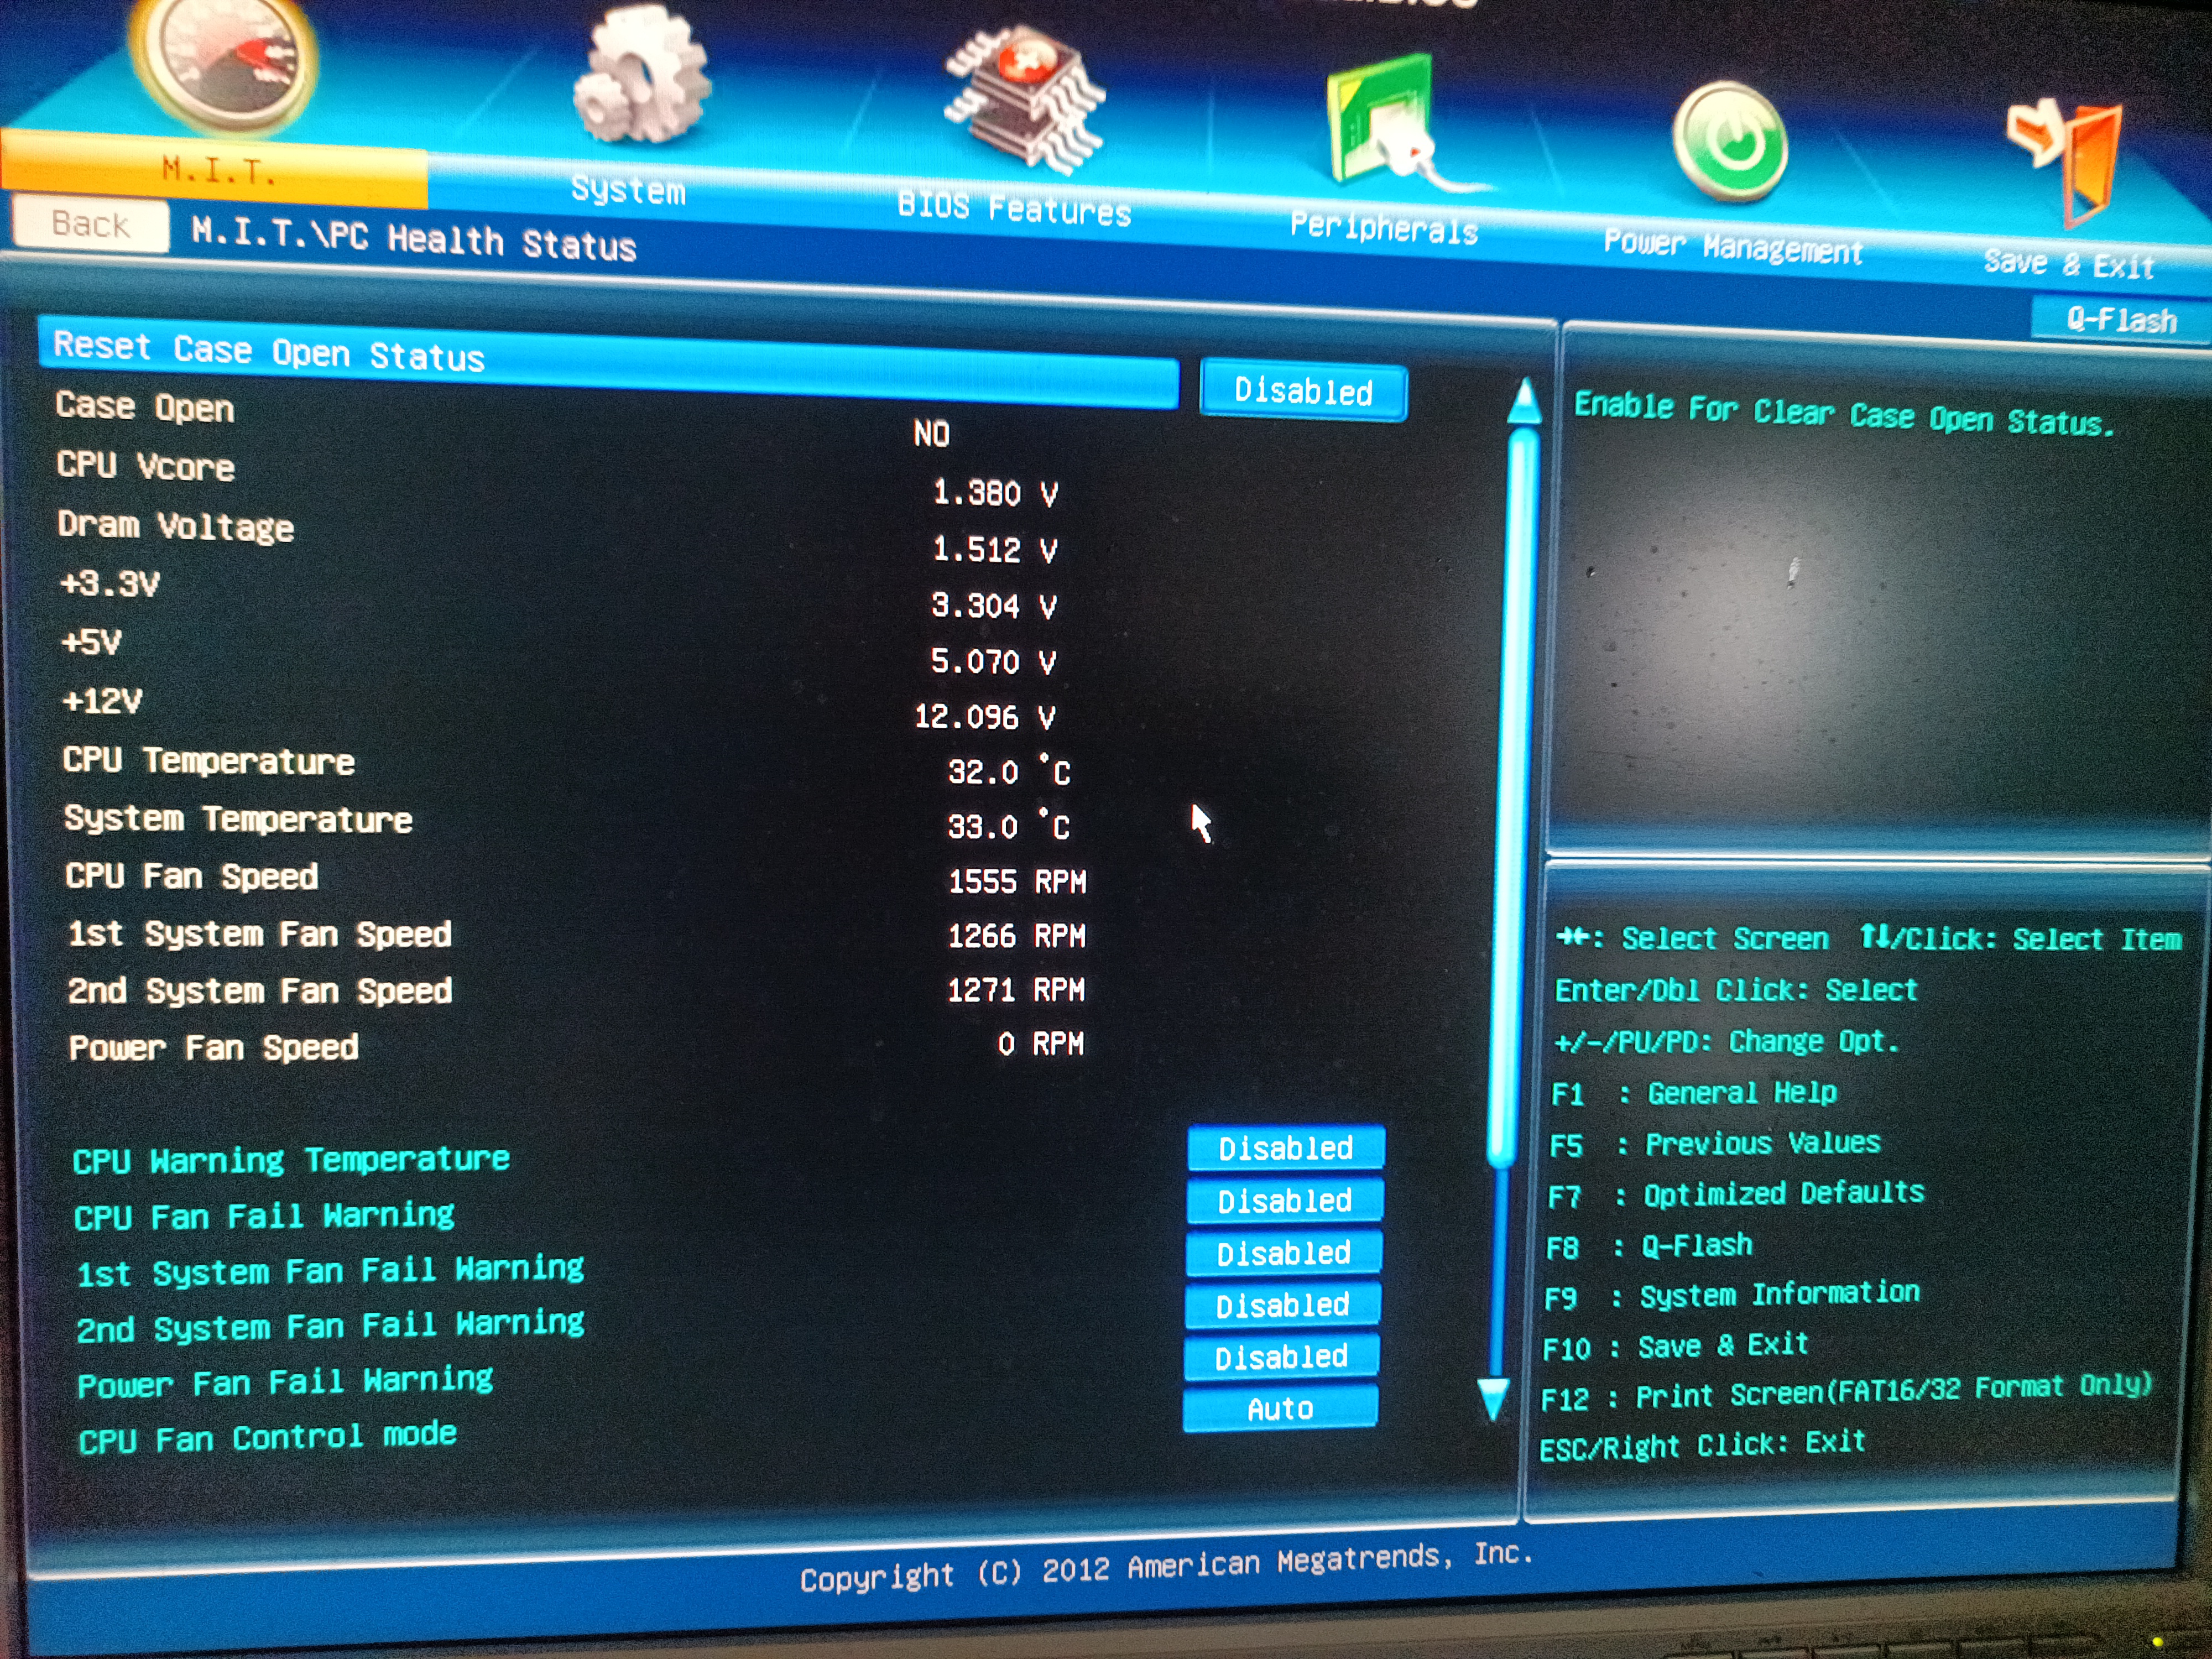
Task: Toggle 1st System Fan Fail Warning
Action: tap(1284, 1253)
